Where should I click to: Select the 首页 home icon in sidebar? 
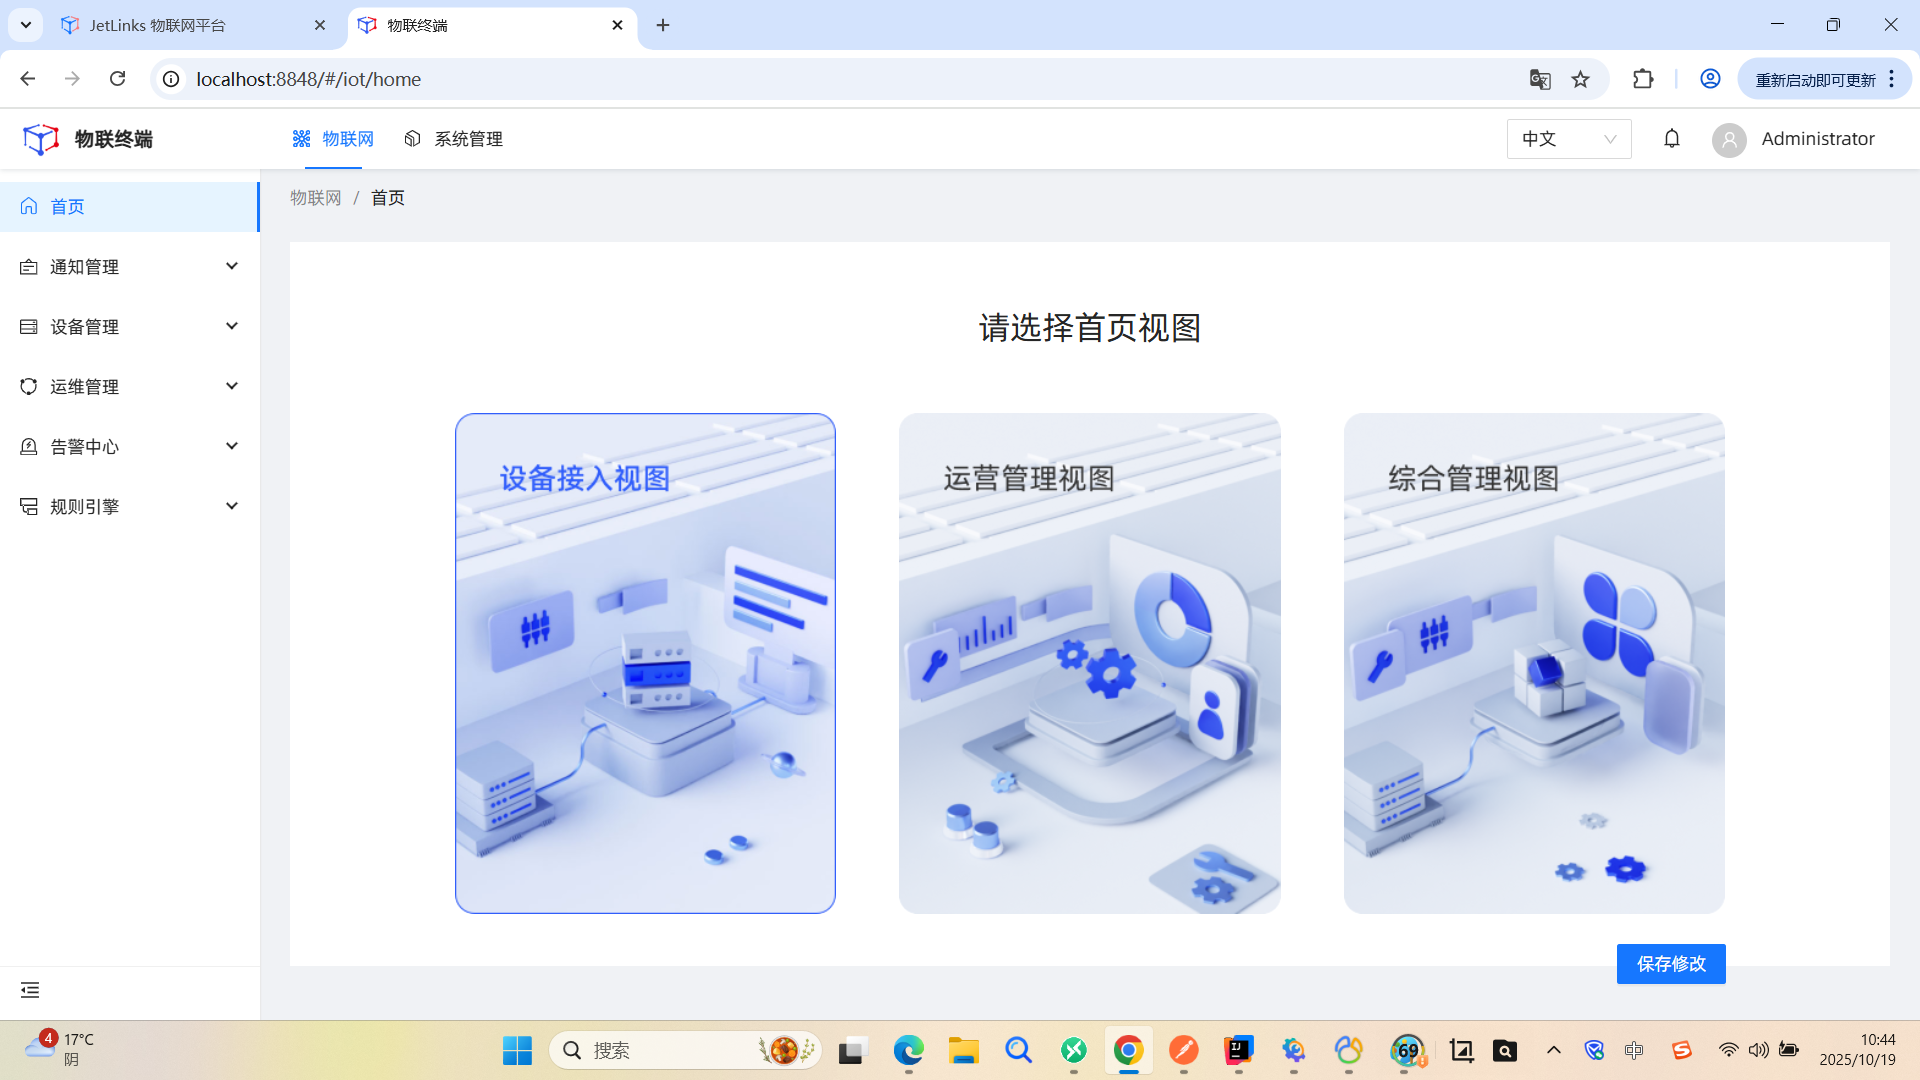[28, 206]
